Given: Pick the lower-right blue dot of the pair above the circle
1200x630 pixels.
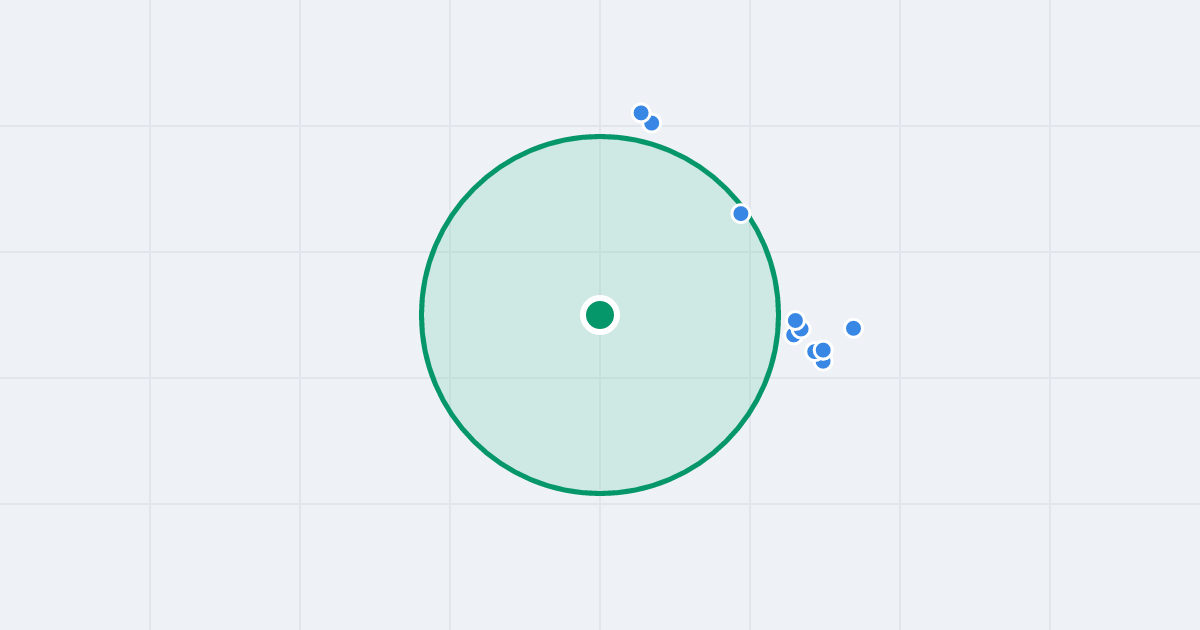Looking at the screenshot, I should pos(653,124).
